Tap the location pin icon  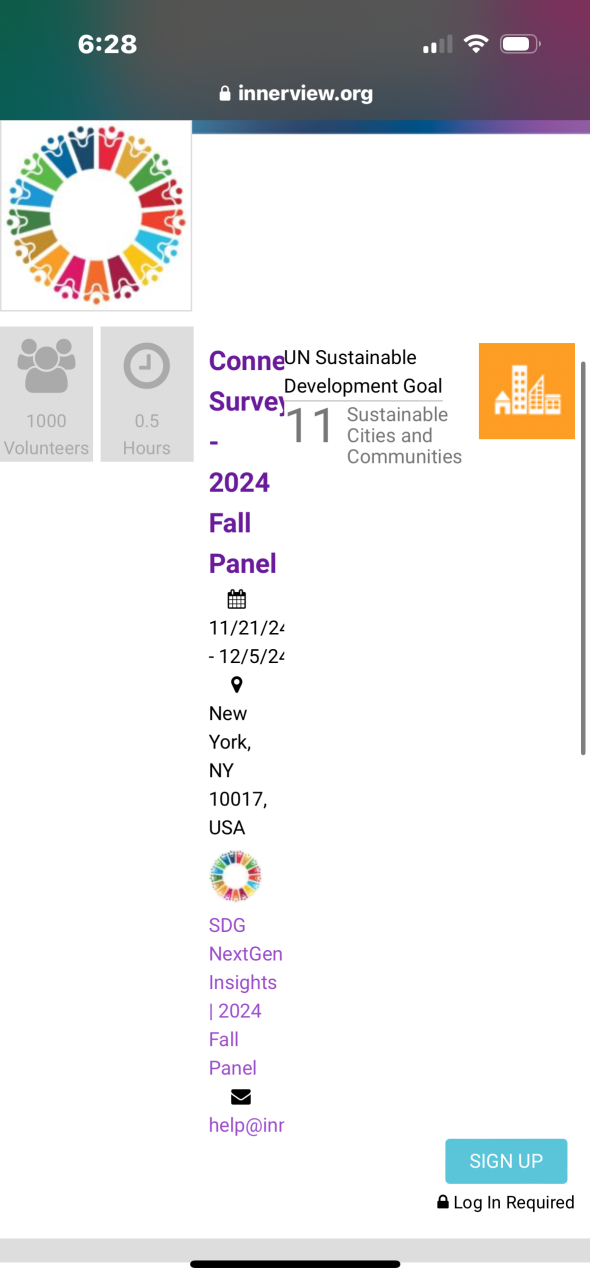(237, 685)
